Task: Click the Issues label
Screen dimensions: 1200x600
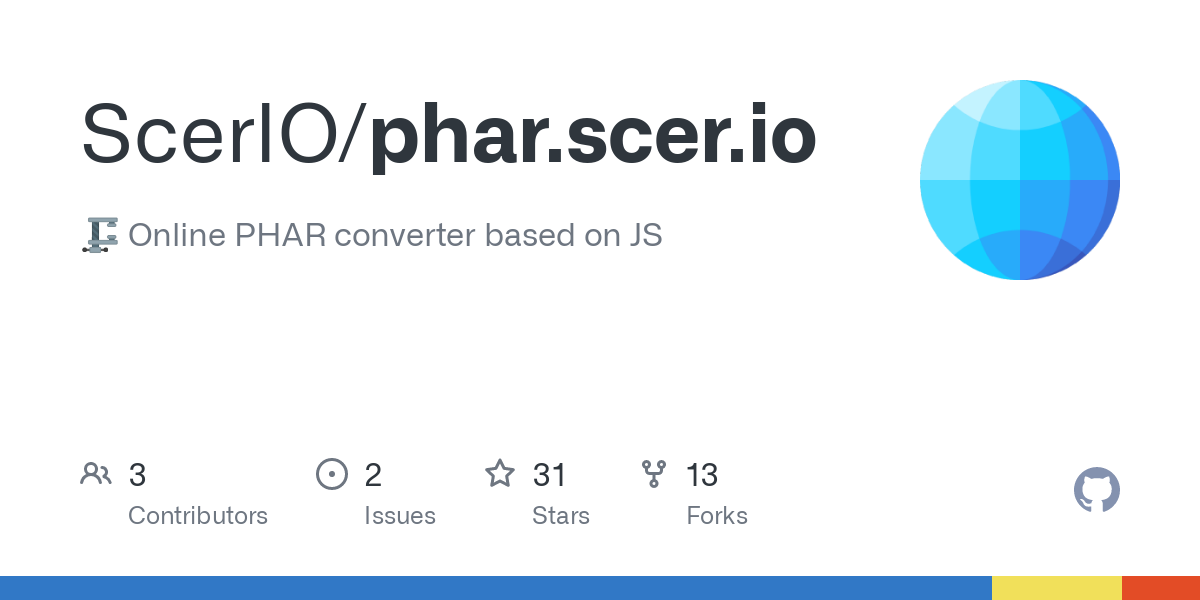Action: click(x=400, y=516)
